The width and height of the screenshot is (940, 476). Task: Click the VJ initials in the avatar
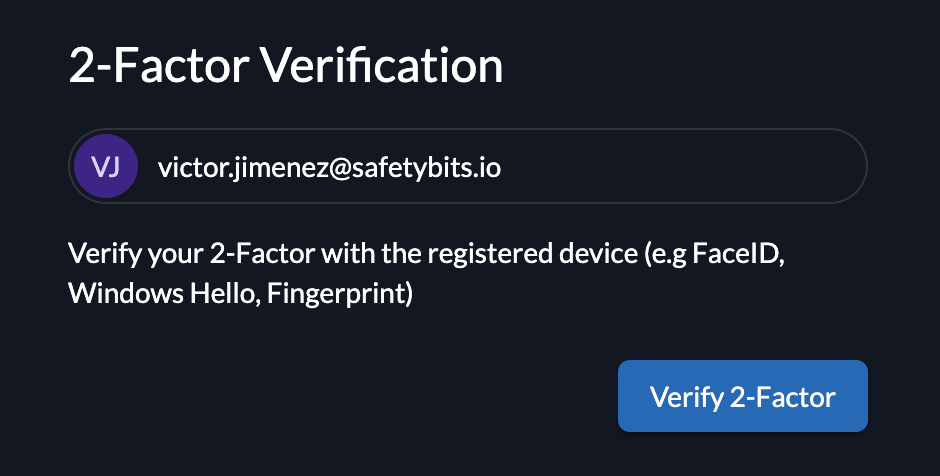(x=105, y=167)
